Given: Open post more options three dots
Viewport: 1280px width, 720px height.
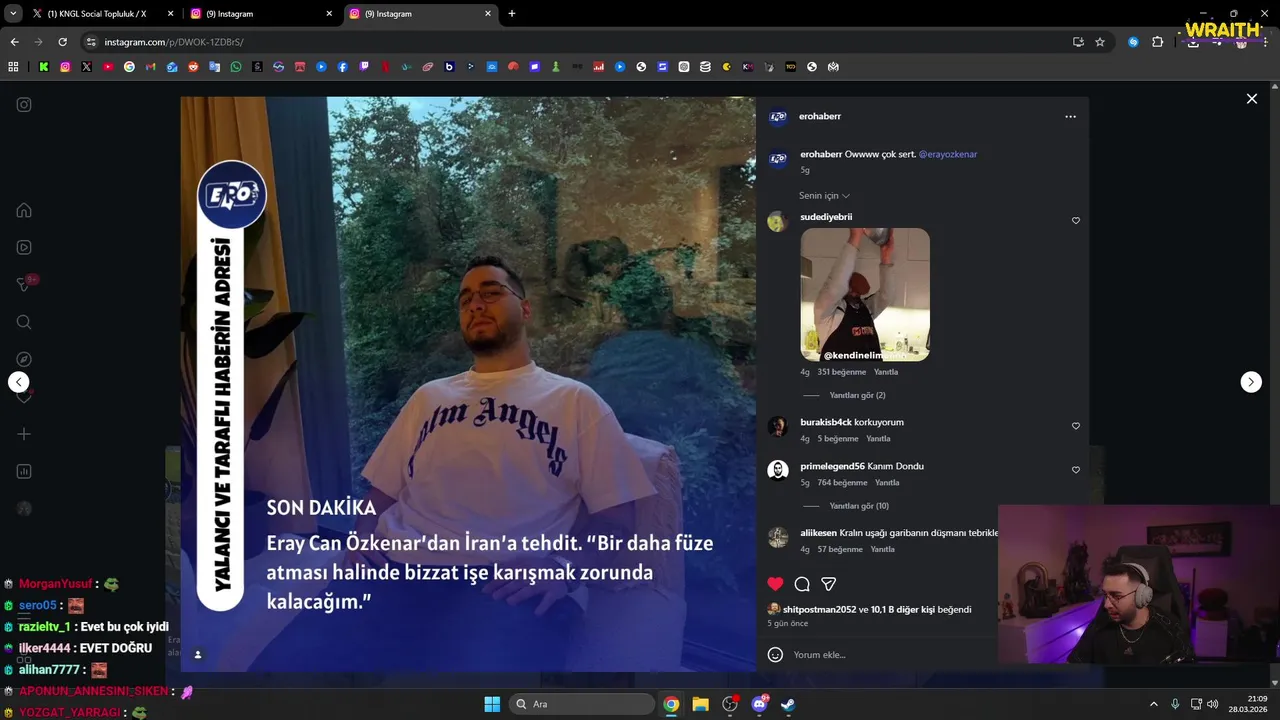Looking at the screenshot, I should 1070,116.
